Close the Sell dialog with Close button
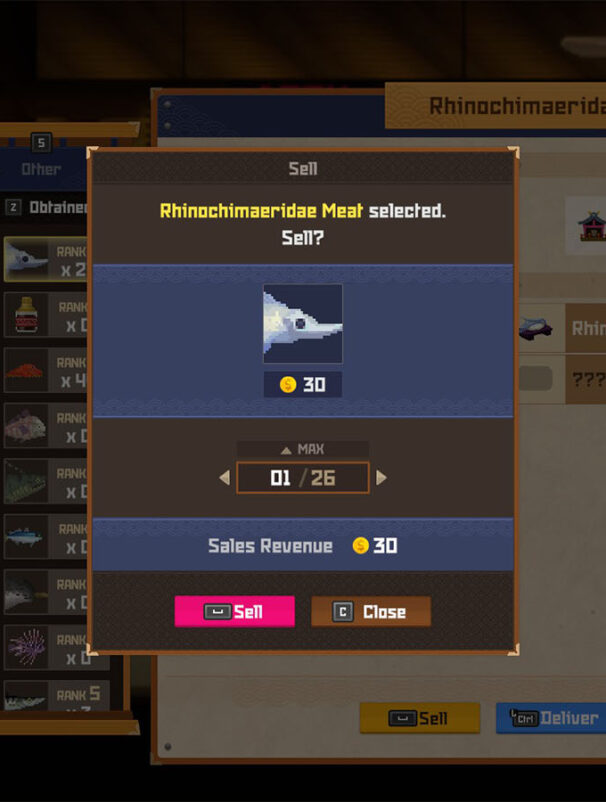 [x=371, y=611]
